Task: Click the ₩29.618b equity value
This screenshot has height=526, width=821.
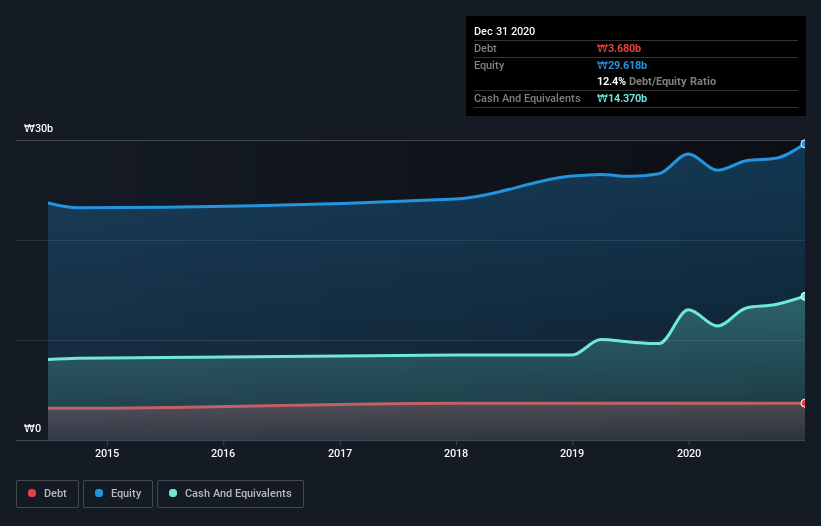Action: click(622, 65)
